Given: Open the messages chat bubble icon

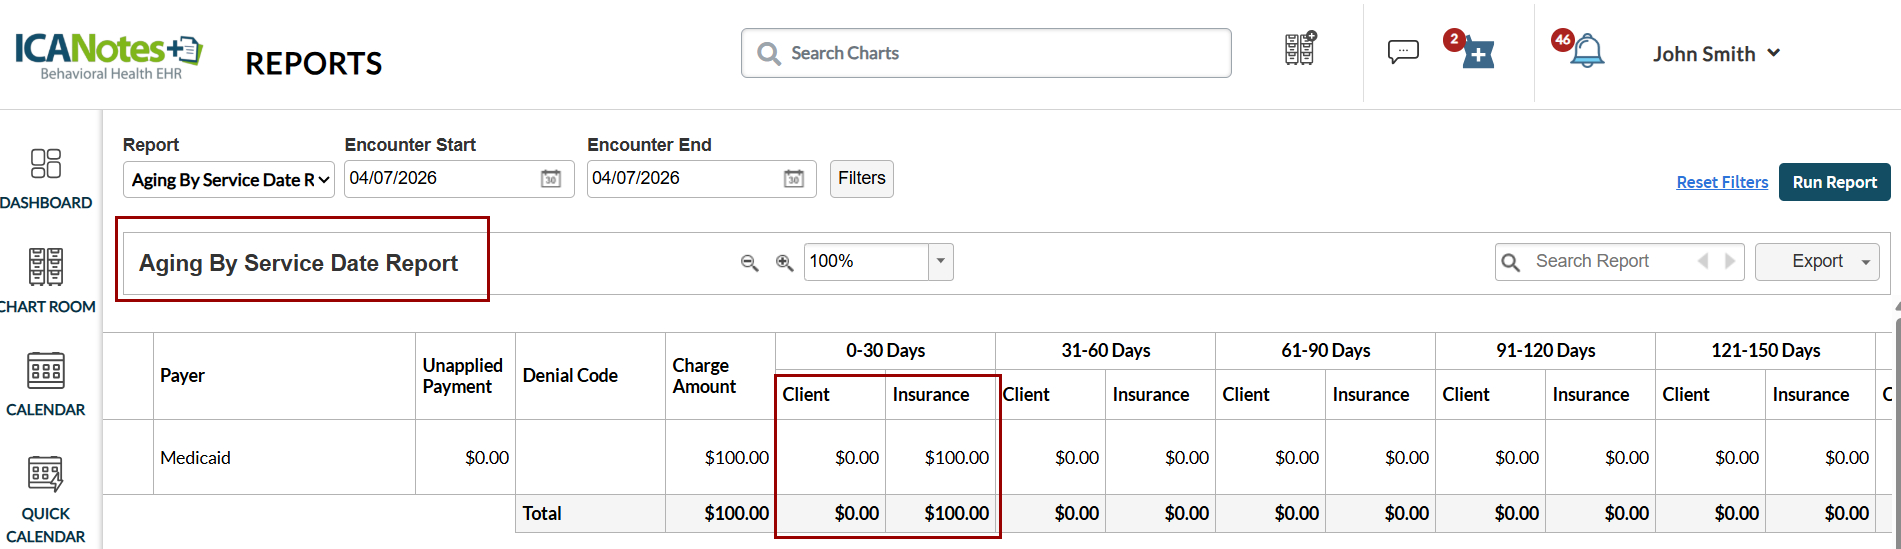Looking at the screenshot, I should 1403,51.
